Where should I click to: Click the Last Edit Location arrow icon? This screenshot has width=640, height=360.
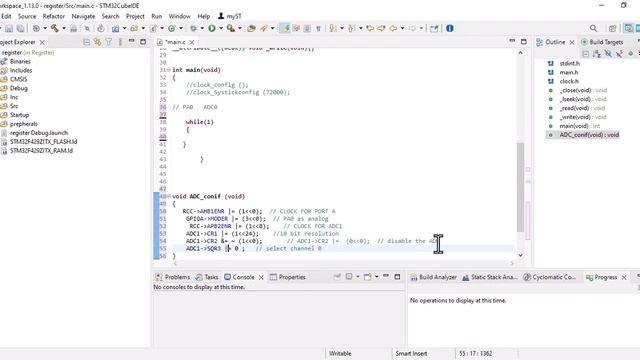[370, 28]
